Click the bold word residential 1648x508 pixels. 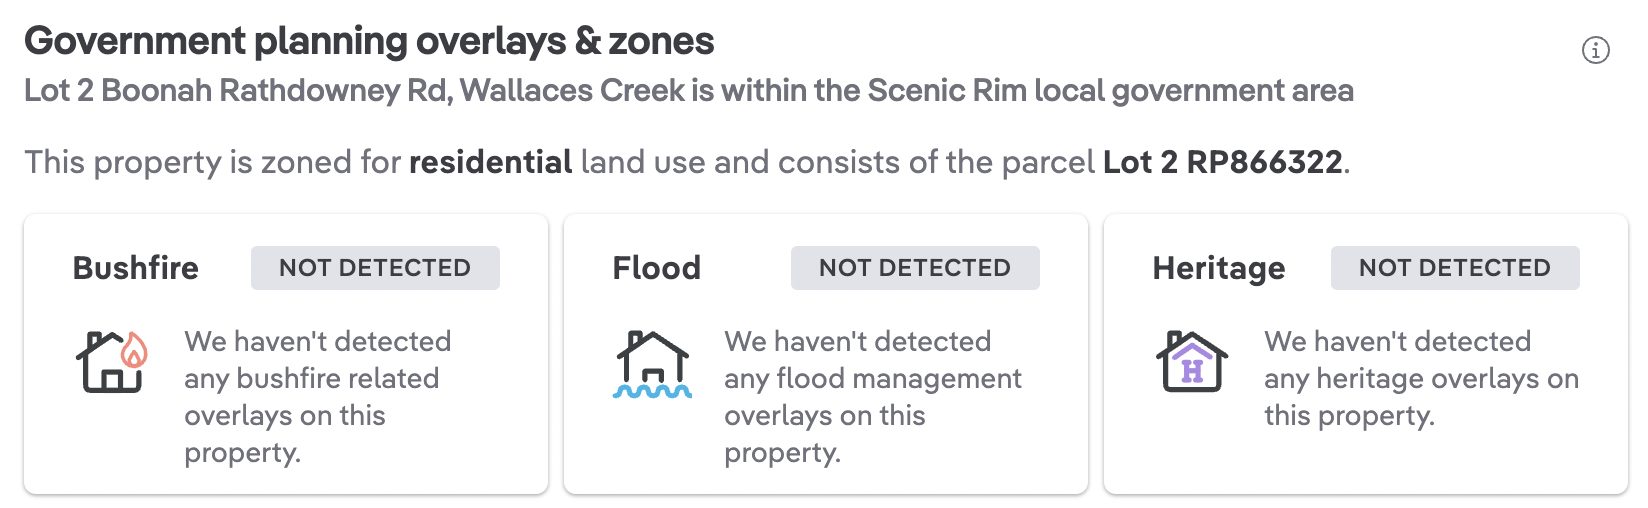tap(490, 162)
